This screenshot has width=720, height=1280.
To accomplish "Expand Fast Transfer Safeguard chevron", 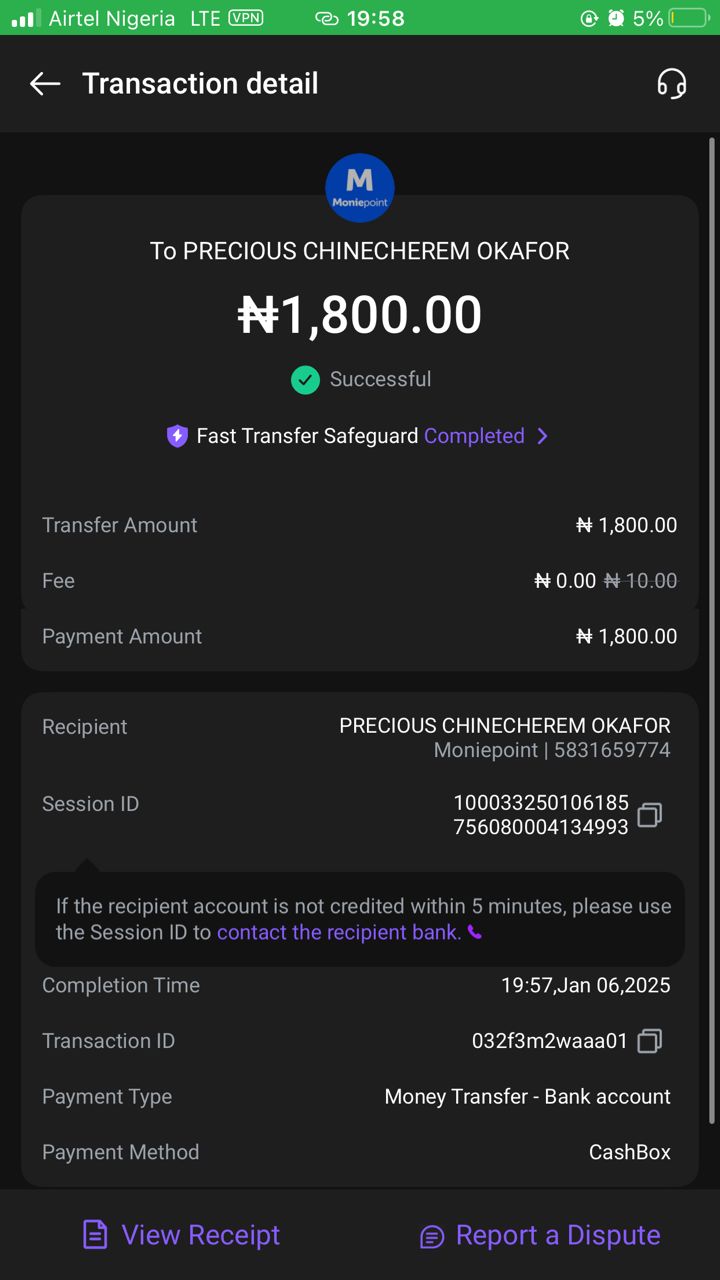I will pos(542,436).
